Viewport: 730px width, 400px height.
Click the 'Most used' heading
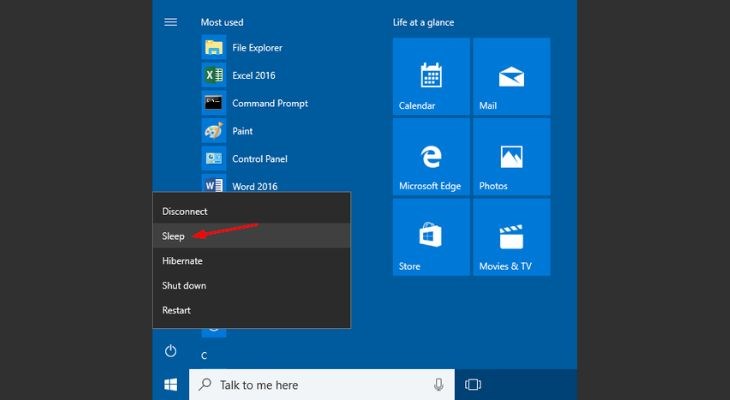(222, 22)
